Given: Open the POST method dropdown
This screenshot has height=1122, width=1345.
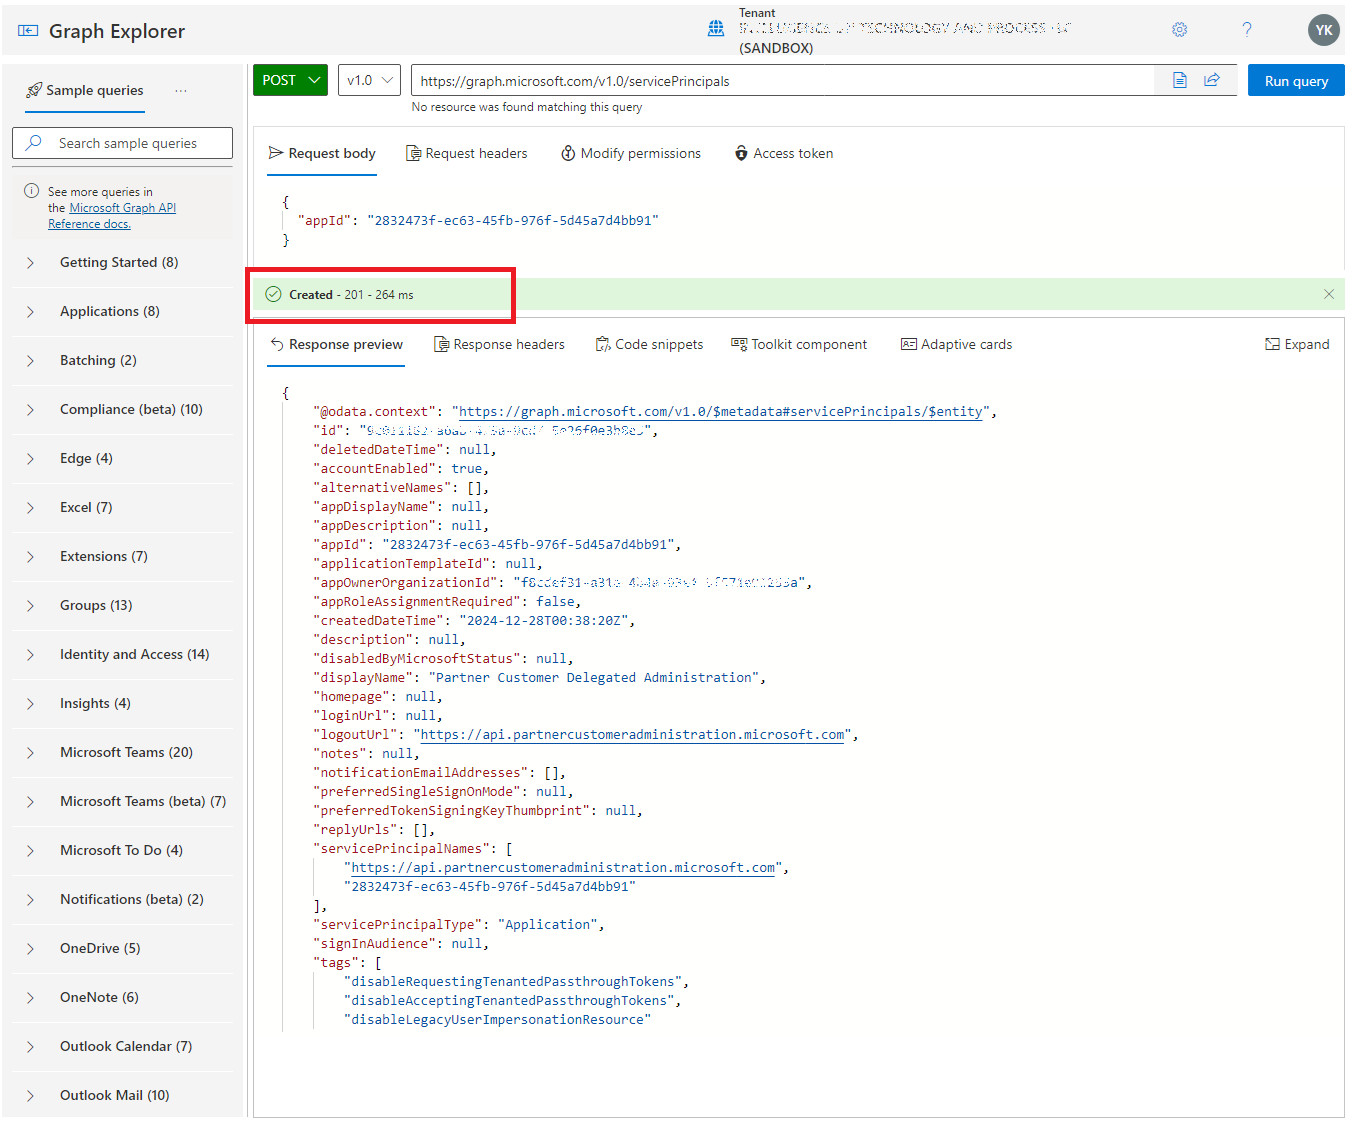Looking at the screenshot, I should click(291, 80).
